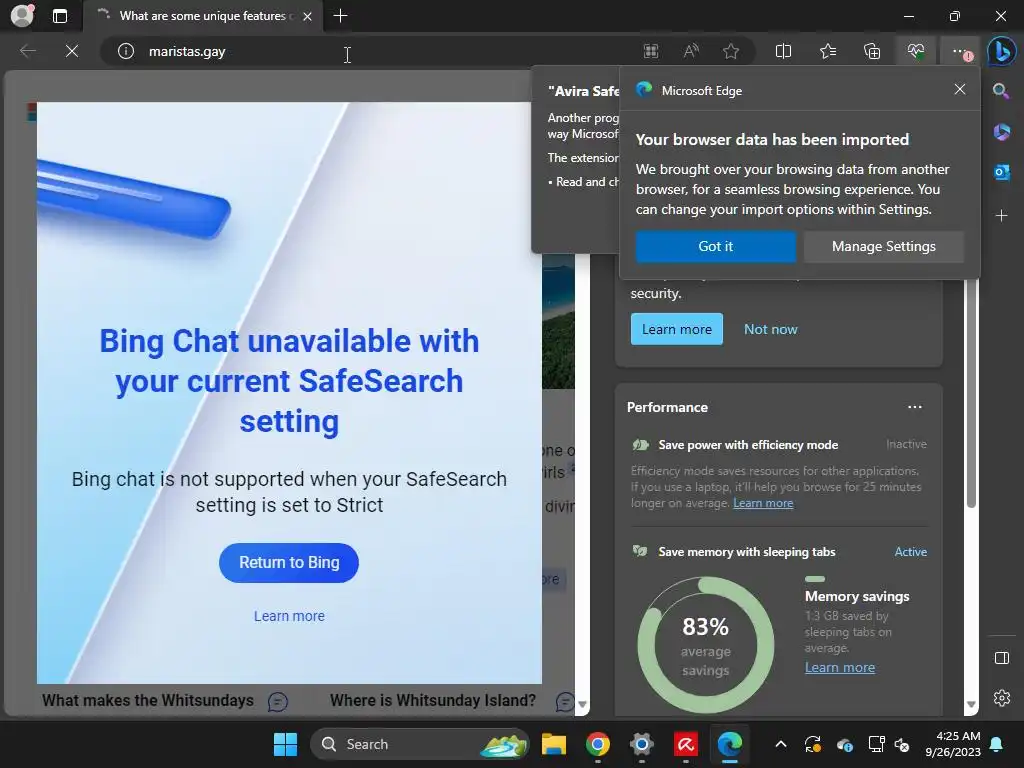Click the chat icon beside Whitsundays question
Viewport: 1024px width, 768px height.
(278, 701)
